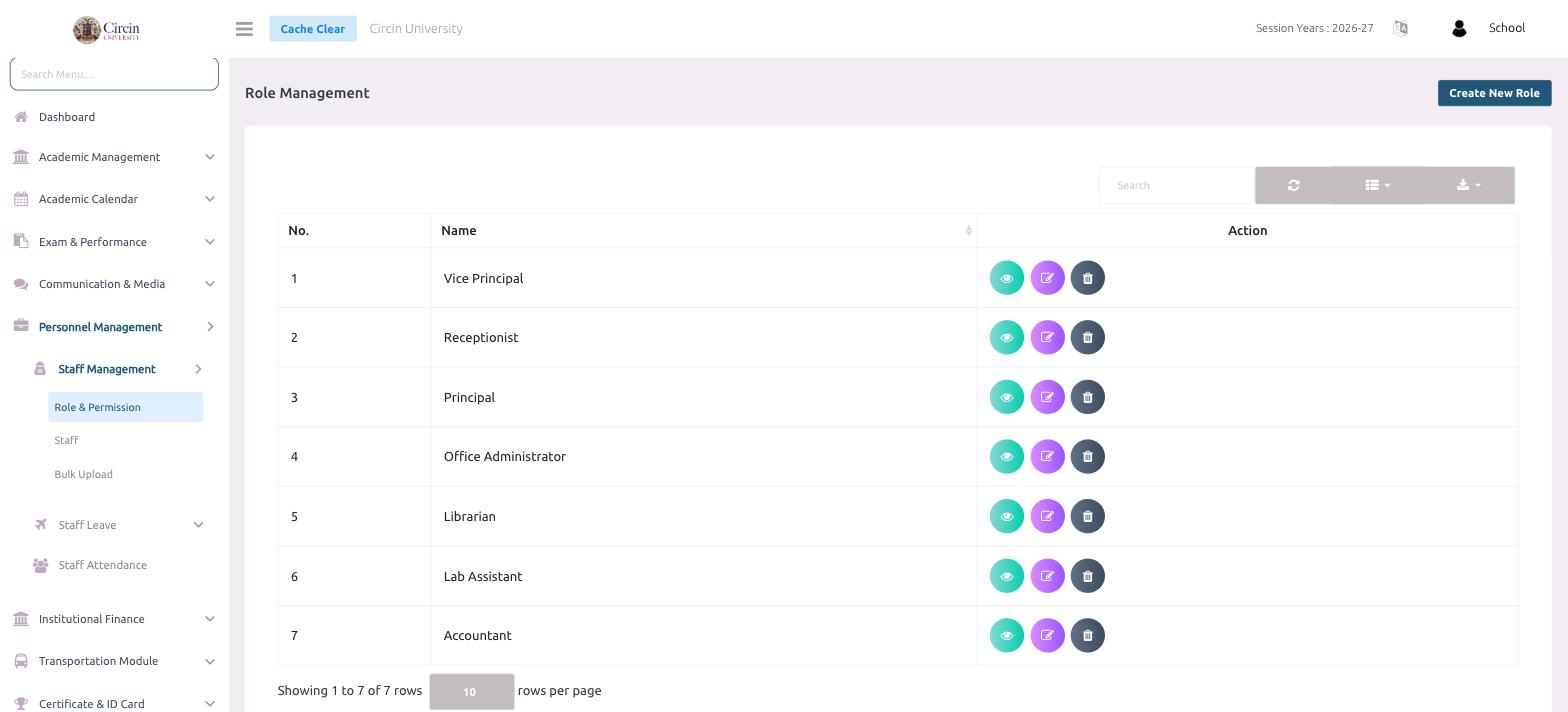Expand Certificate & ID Card menu
1568x712 pixels.
click(x=114, y=703)
